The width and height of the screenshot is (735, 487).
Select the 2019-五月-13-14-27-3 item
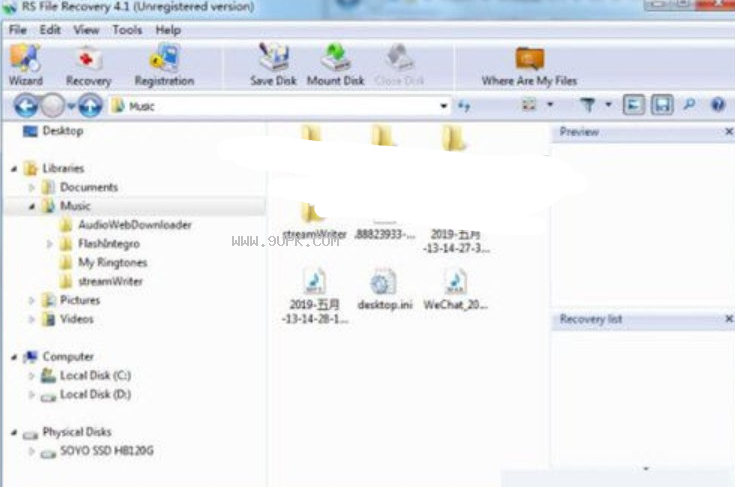456,241
